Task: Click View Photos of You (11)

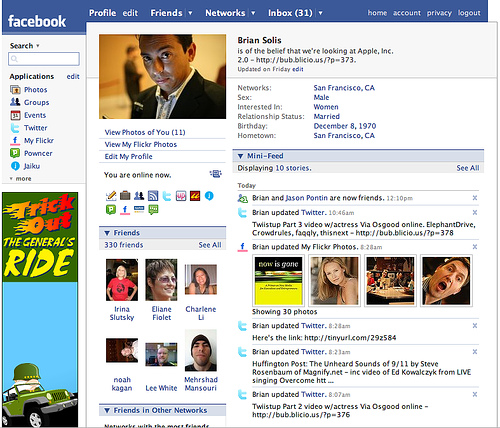Action: [x=145, y=132]
